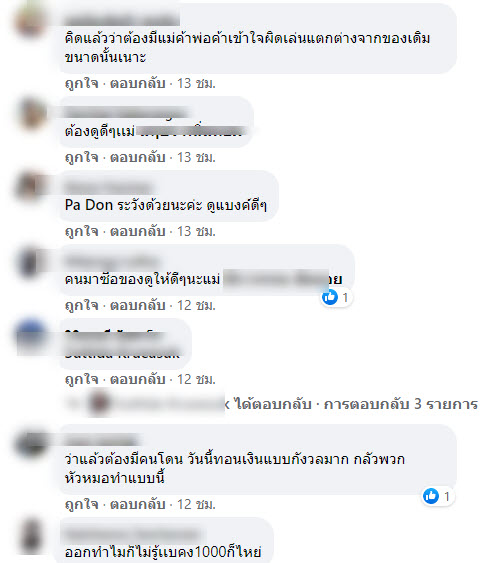Open the blurred author name of the top comment

point(122,19)
